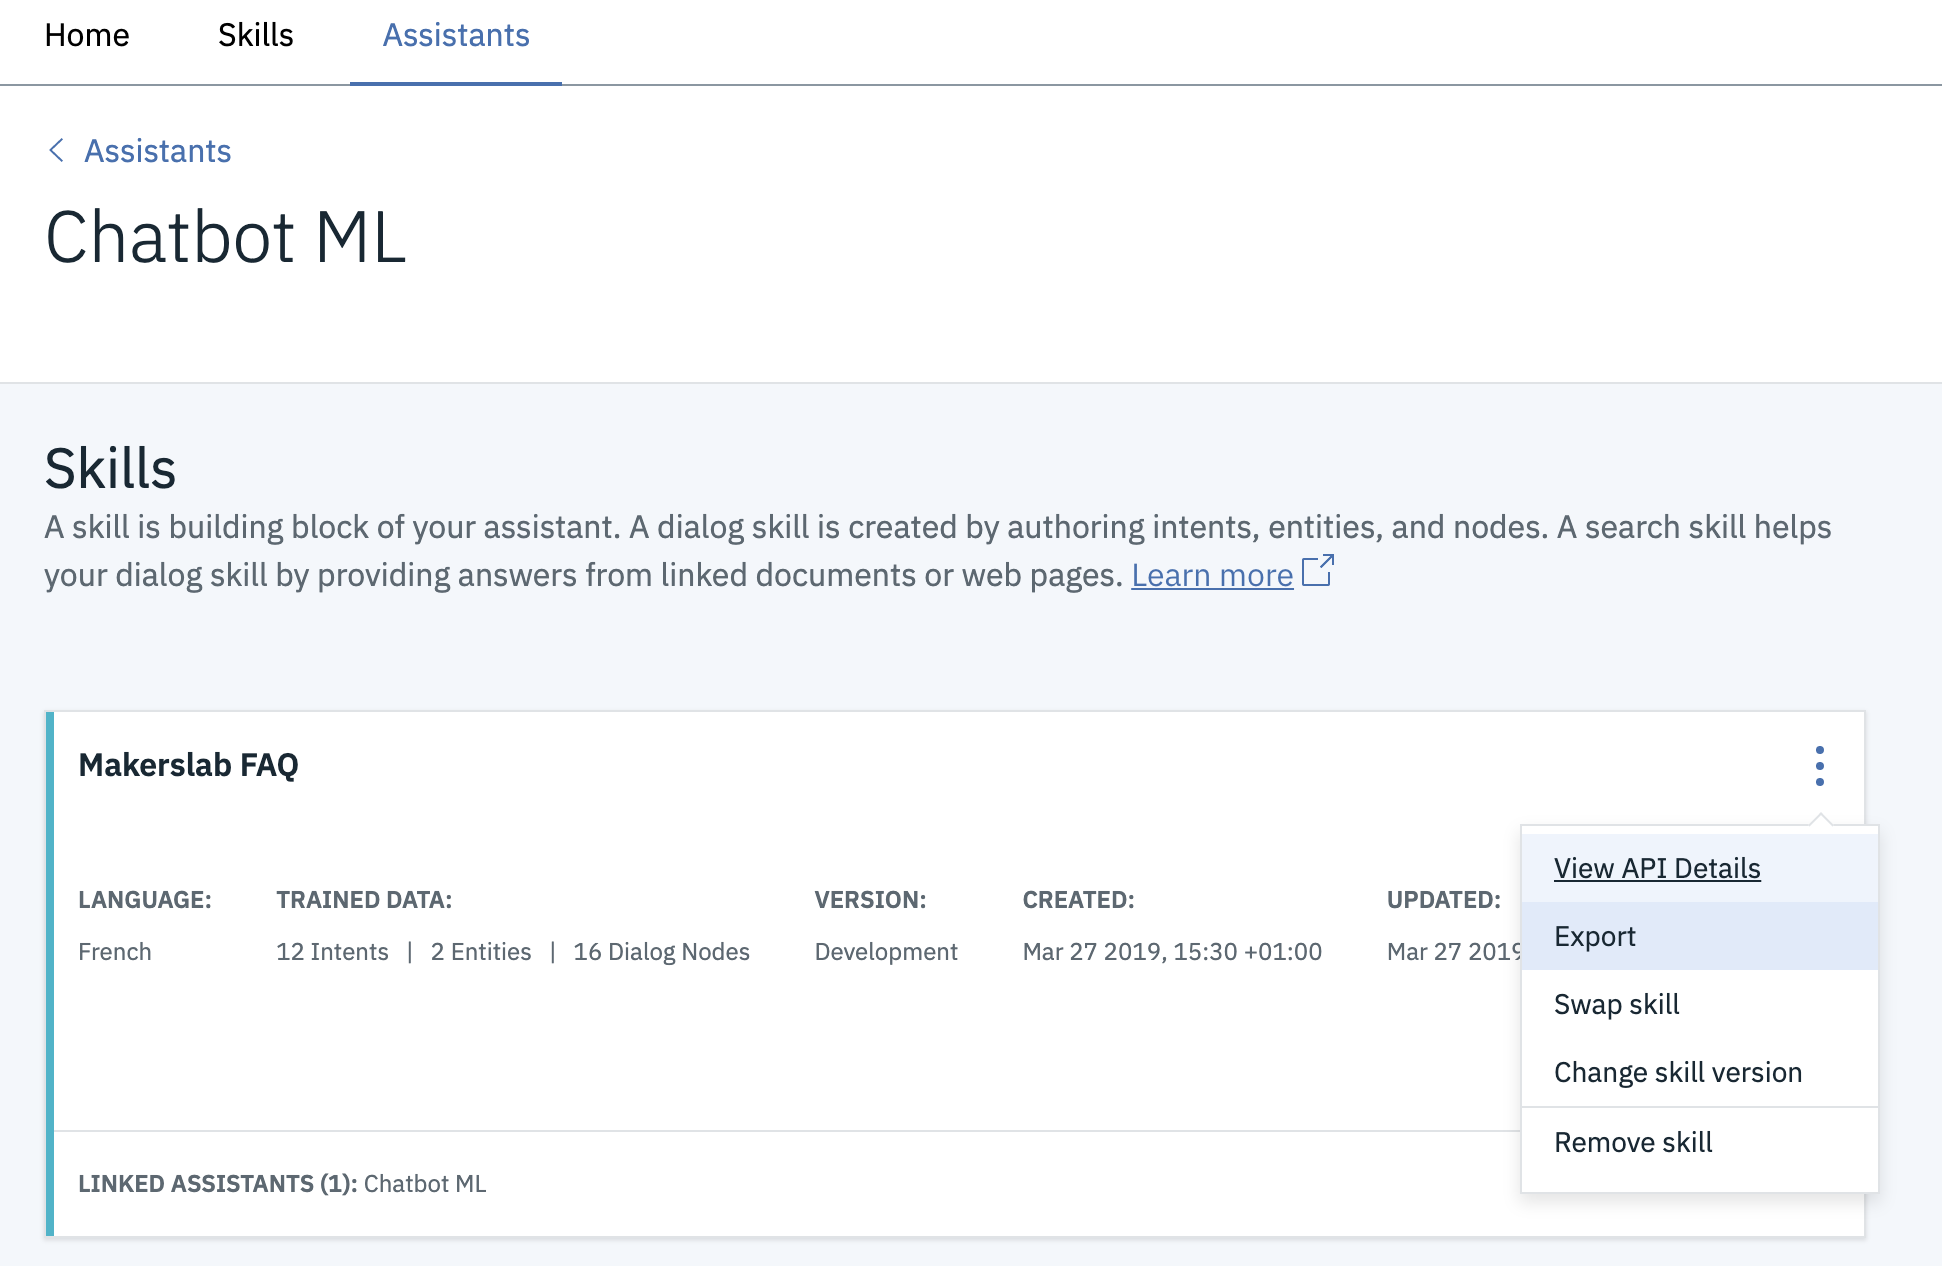
Task: Click Swap skill menu option
Action: click(1616, 1004)
